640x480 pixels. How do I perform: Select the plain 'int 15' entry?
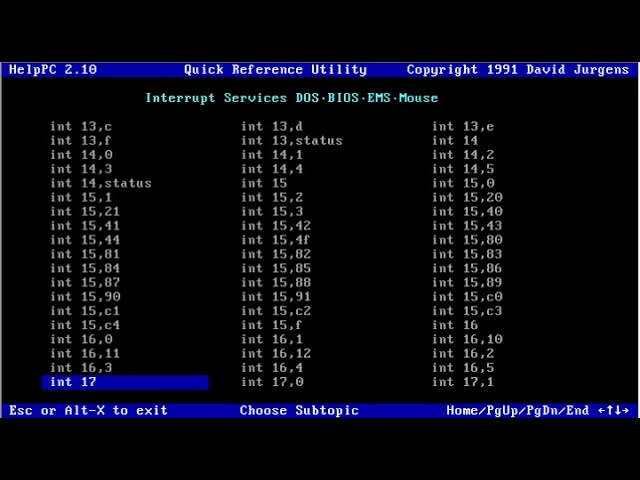(x=264, y=183)
